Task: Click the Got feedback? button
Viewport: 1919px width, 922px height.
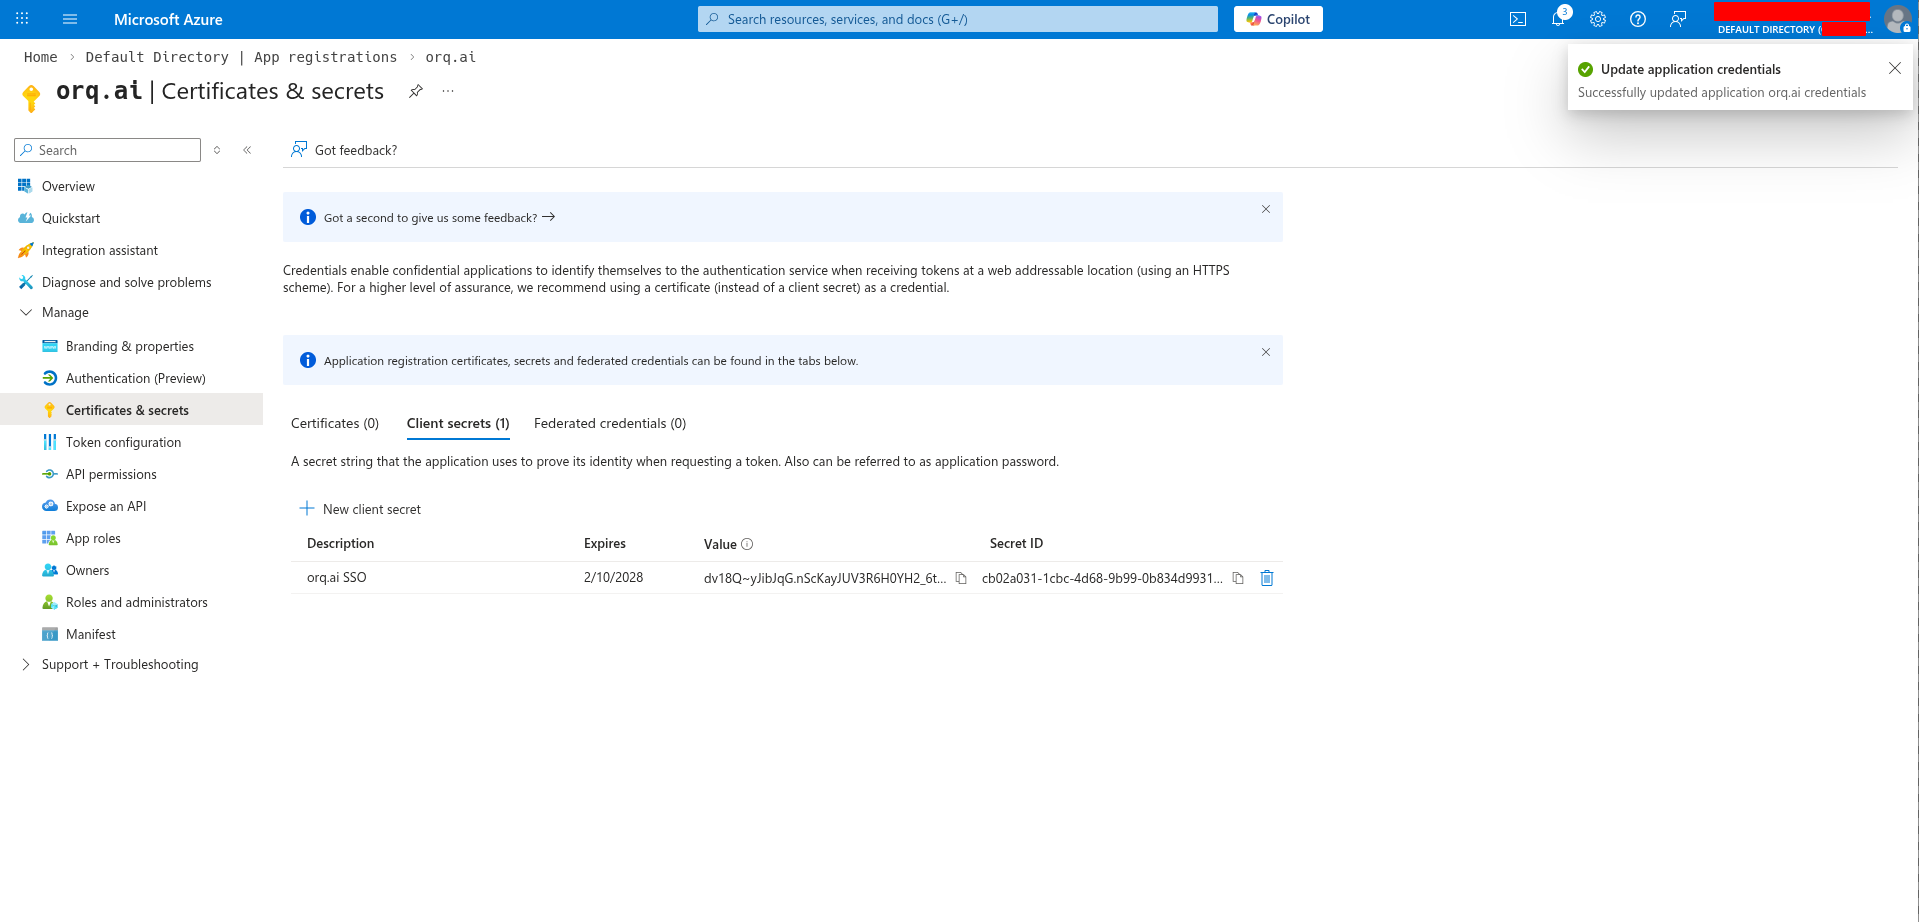Action: coord(344,150)
